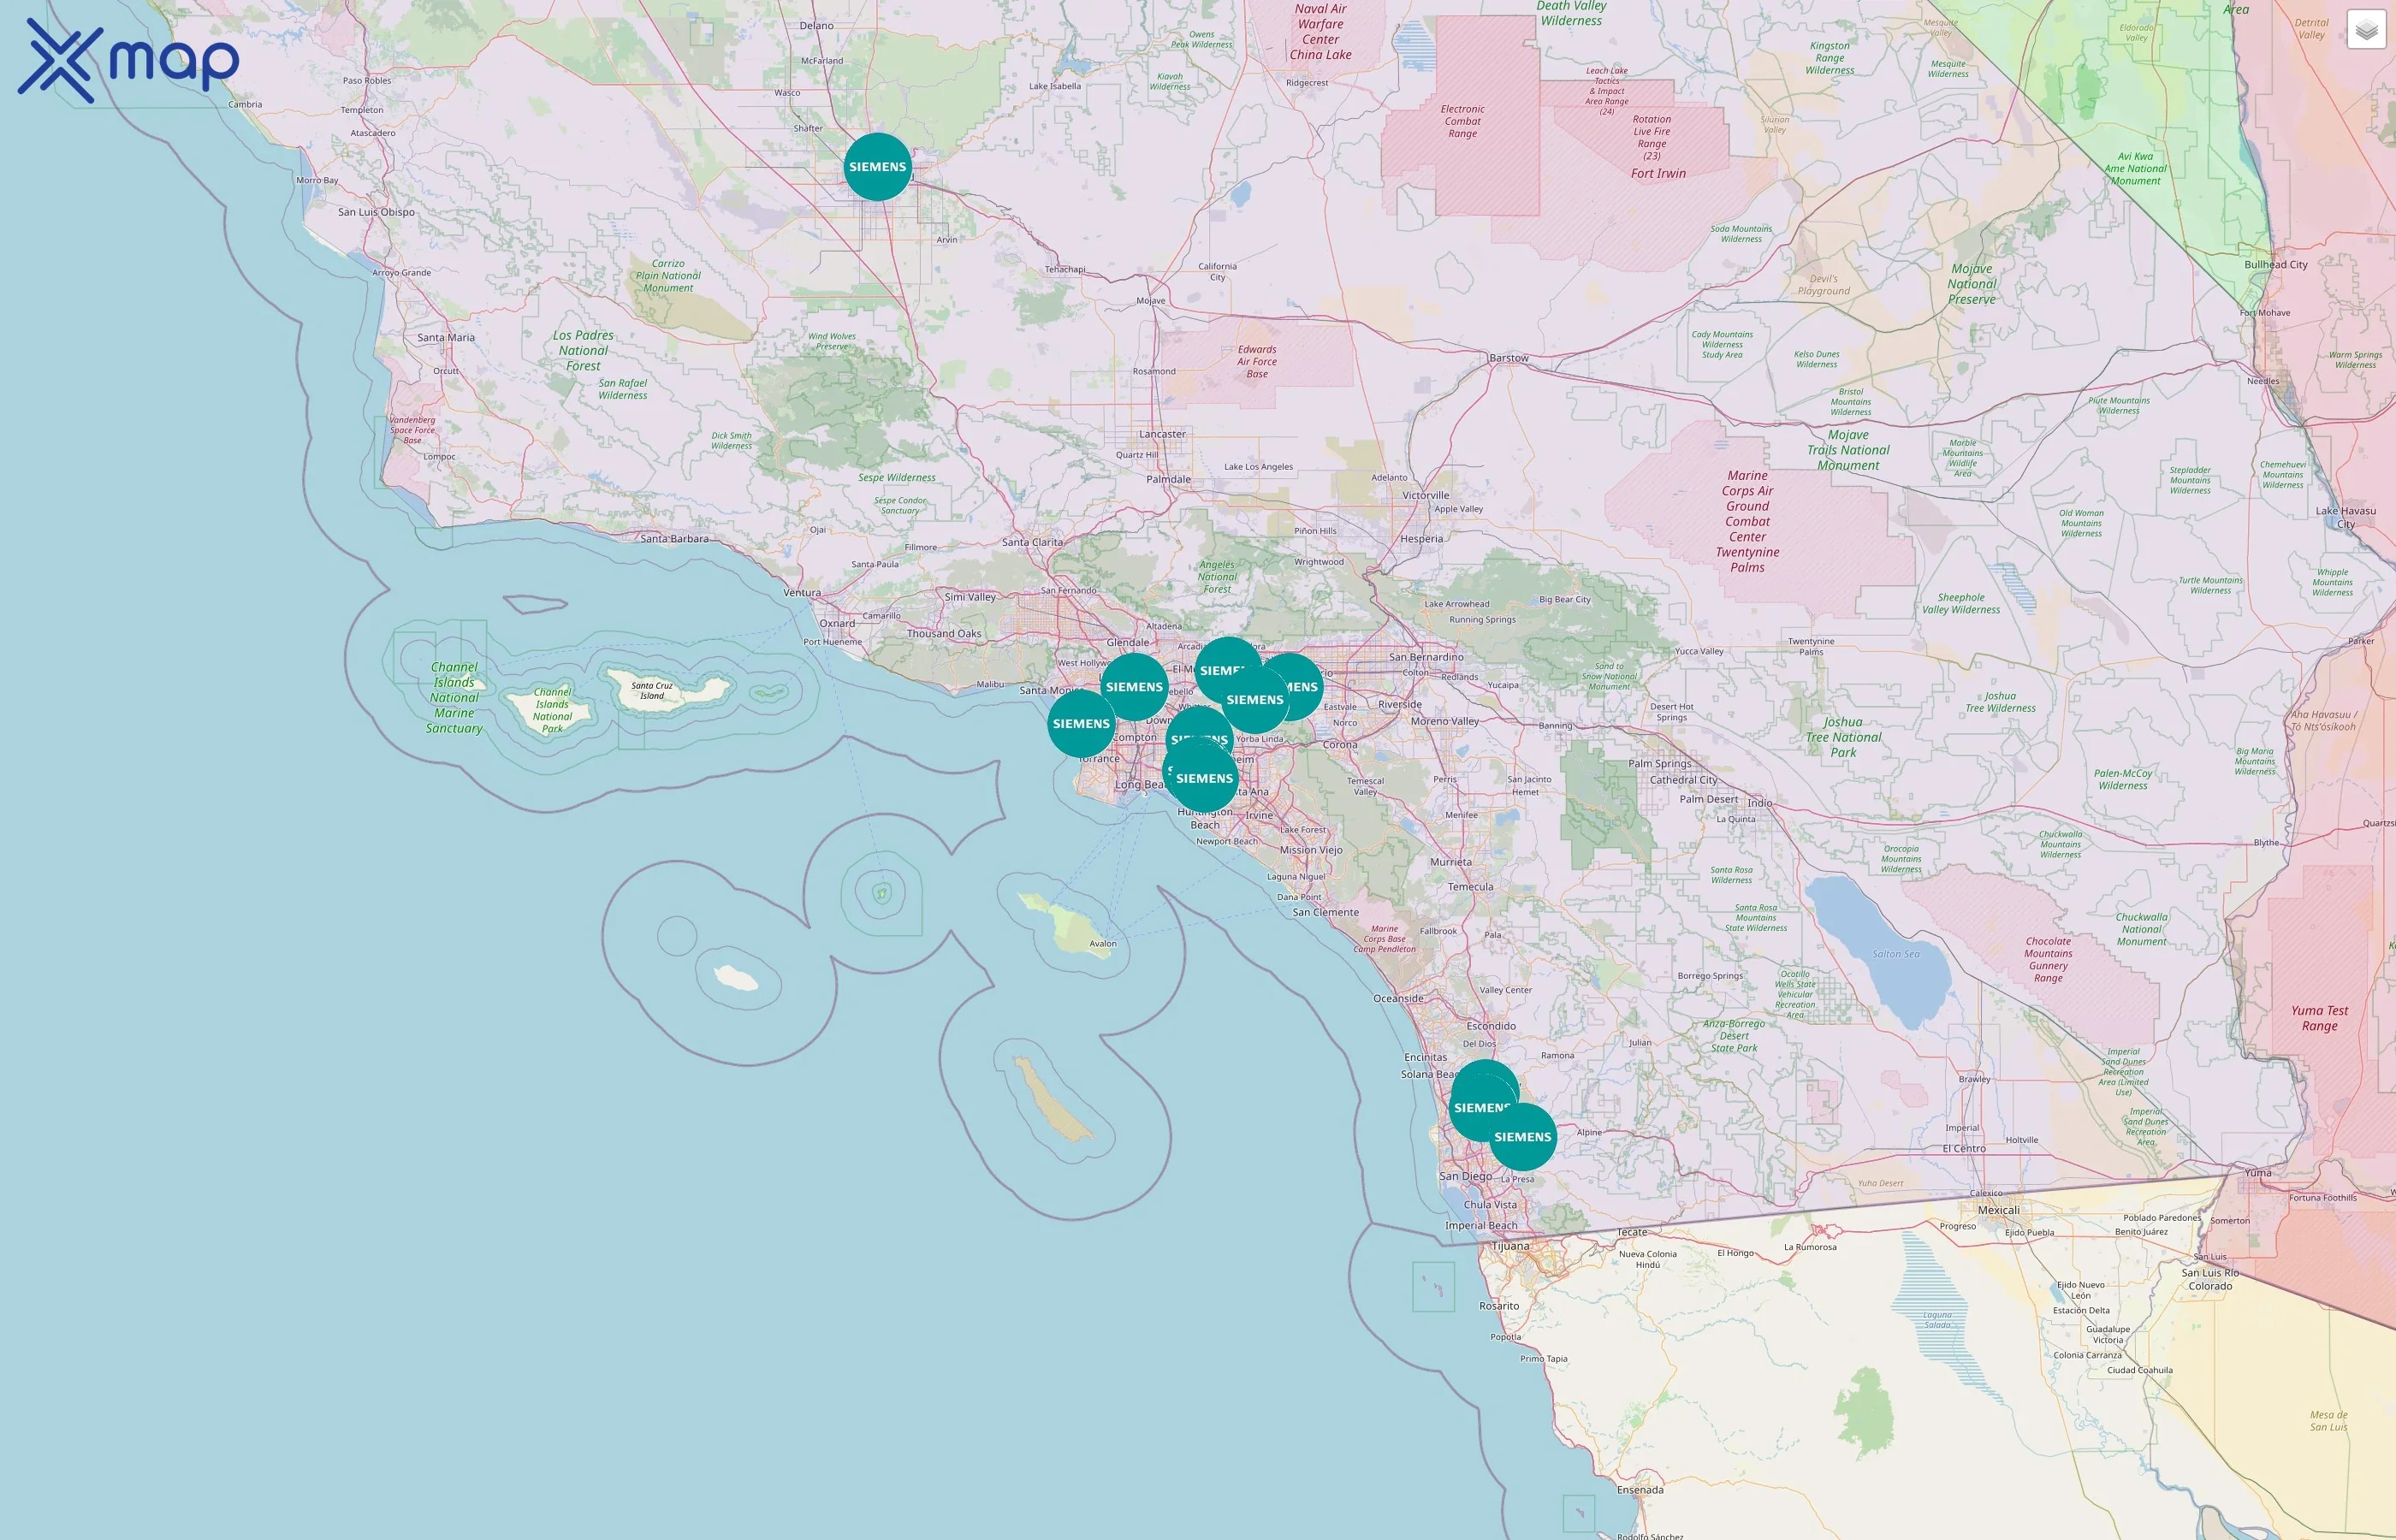
Task: Click the Tijuana city label on the map
Action: [x=1510, y=1245]
